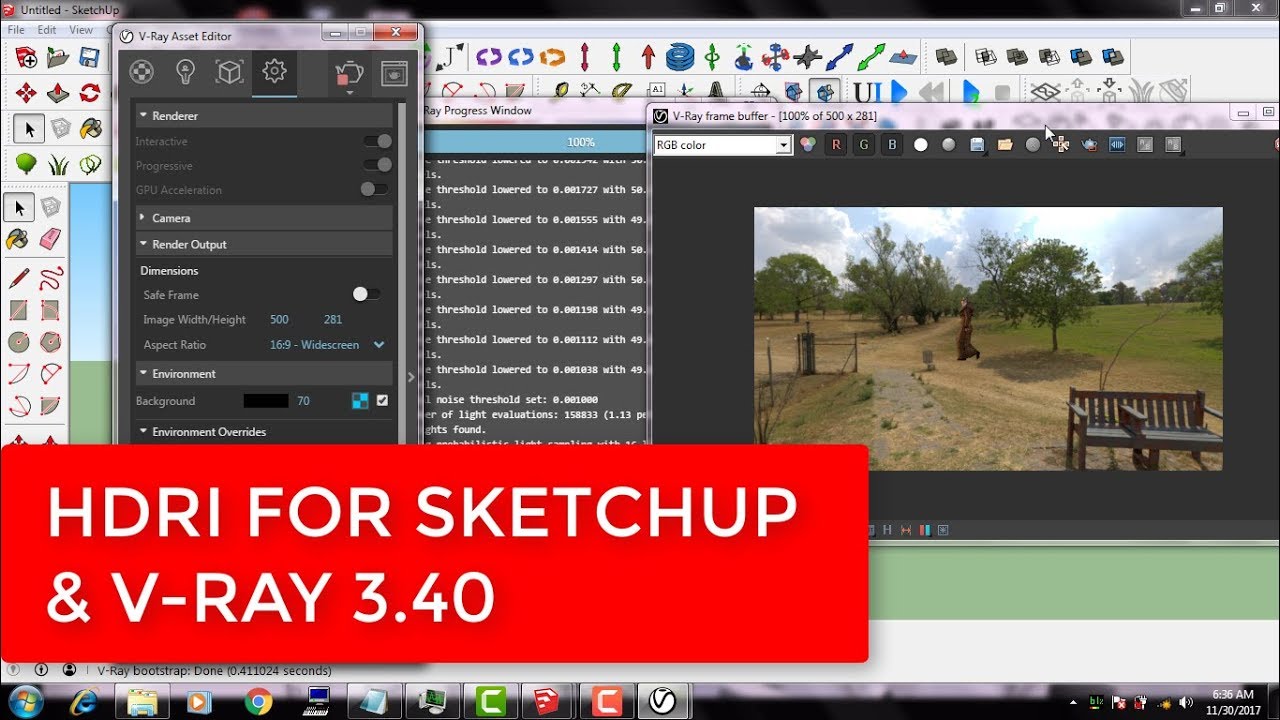
Task: Click the 100% render progress bar
Action: pos(535,142)
